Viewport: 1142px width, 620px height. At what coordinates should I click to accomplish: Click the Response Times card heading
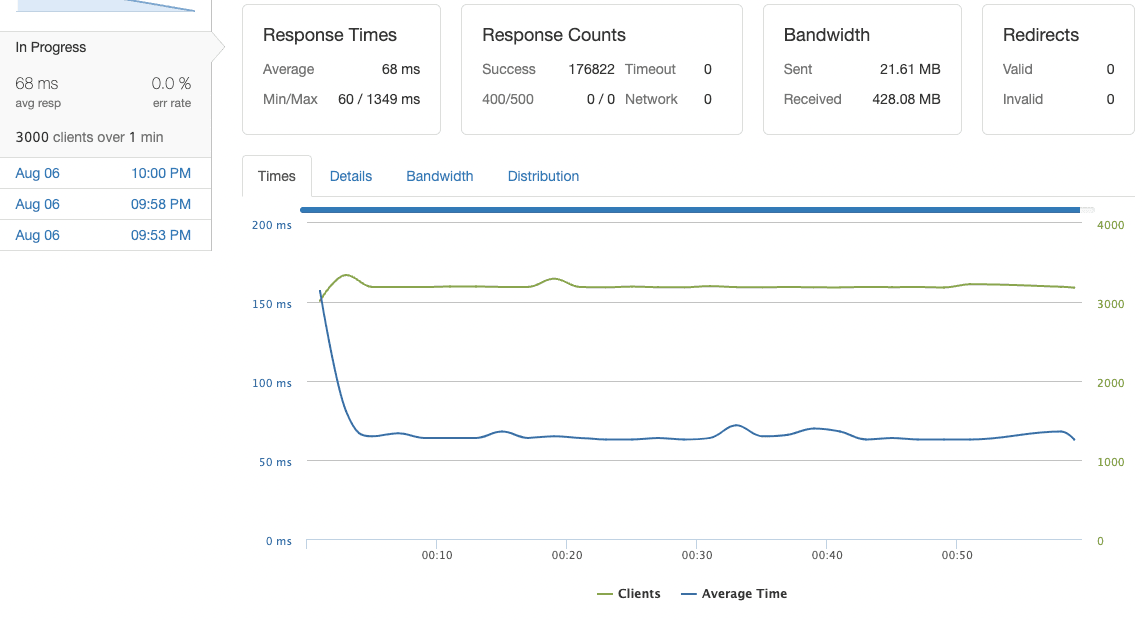[330, 35]
